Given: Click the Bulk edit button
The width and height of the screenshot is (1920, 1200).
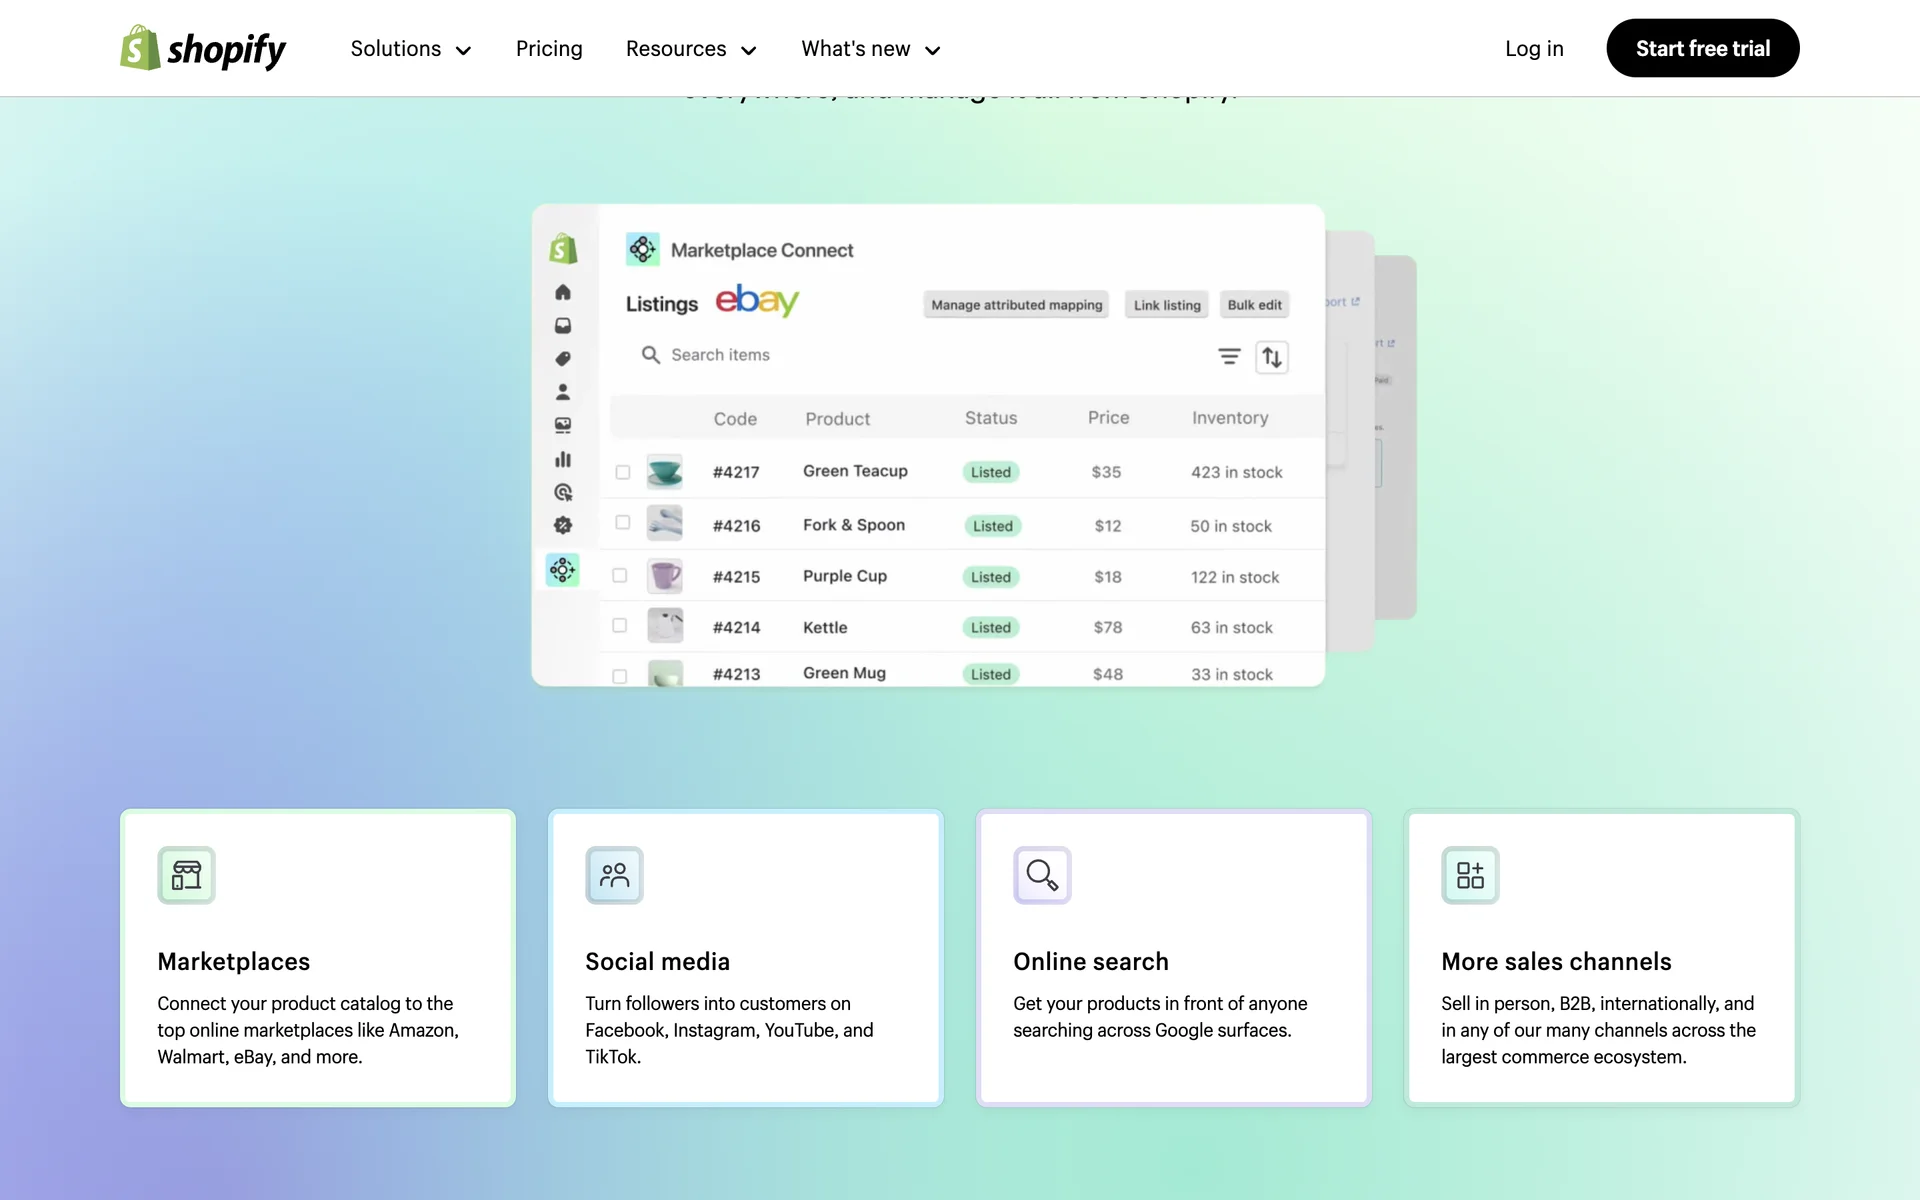Looking at the screenshot, I should [x=1254, y=305].
